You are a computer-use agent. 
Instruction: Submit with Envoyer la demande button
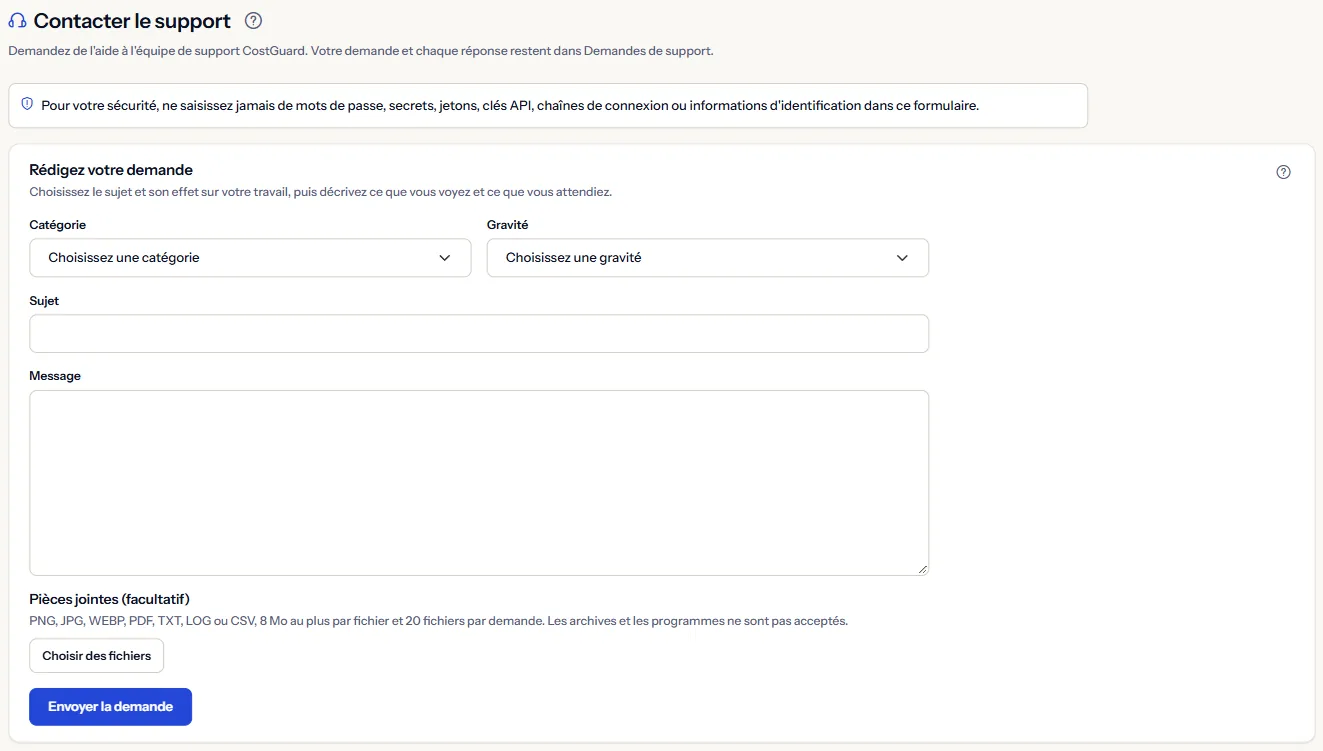[111, 707]
